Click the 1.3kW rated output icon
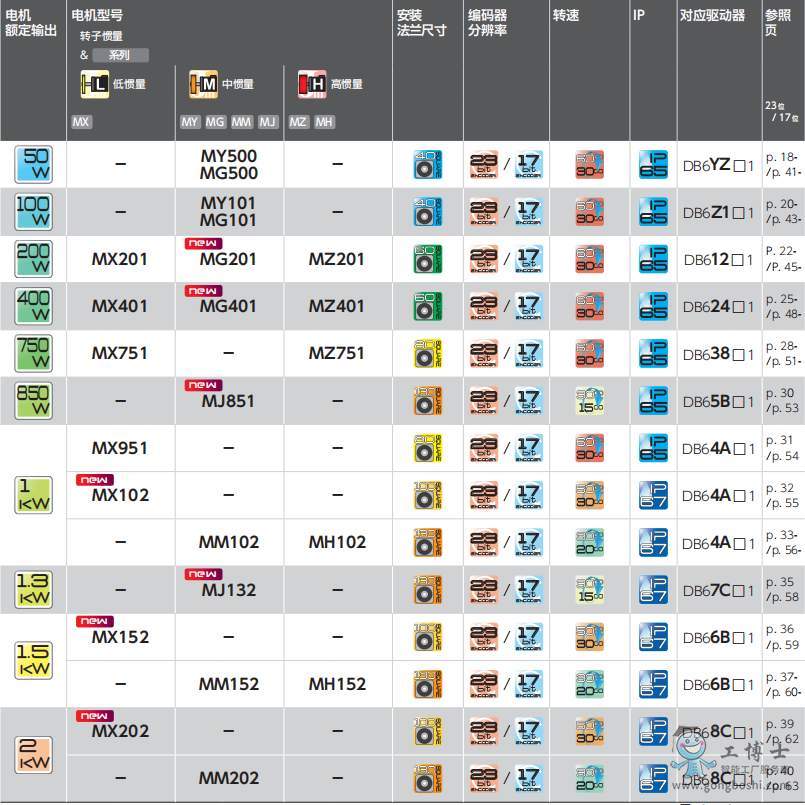The width and height of the screenshot is (805, 805). coord(34,590)
